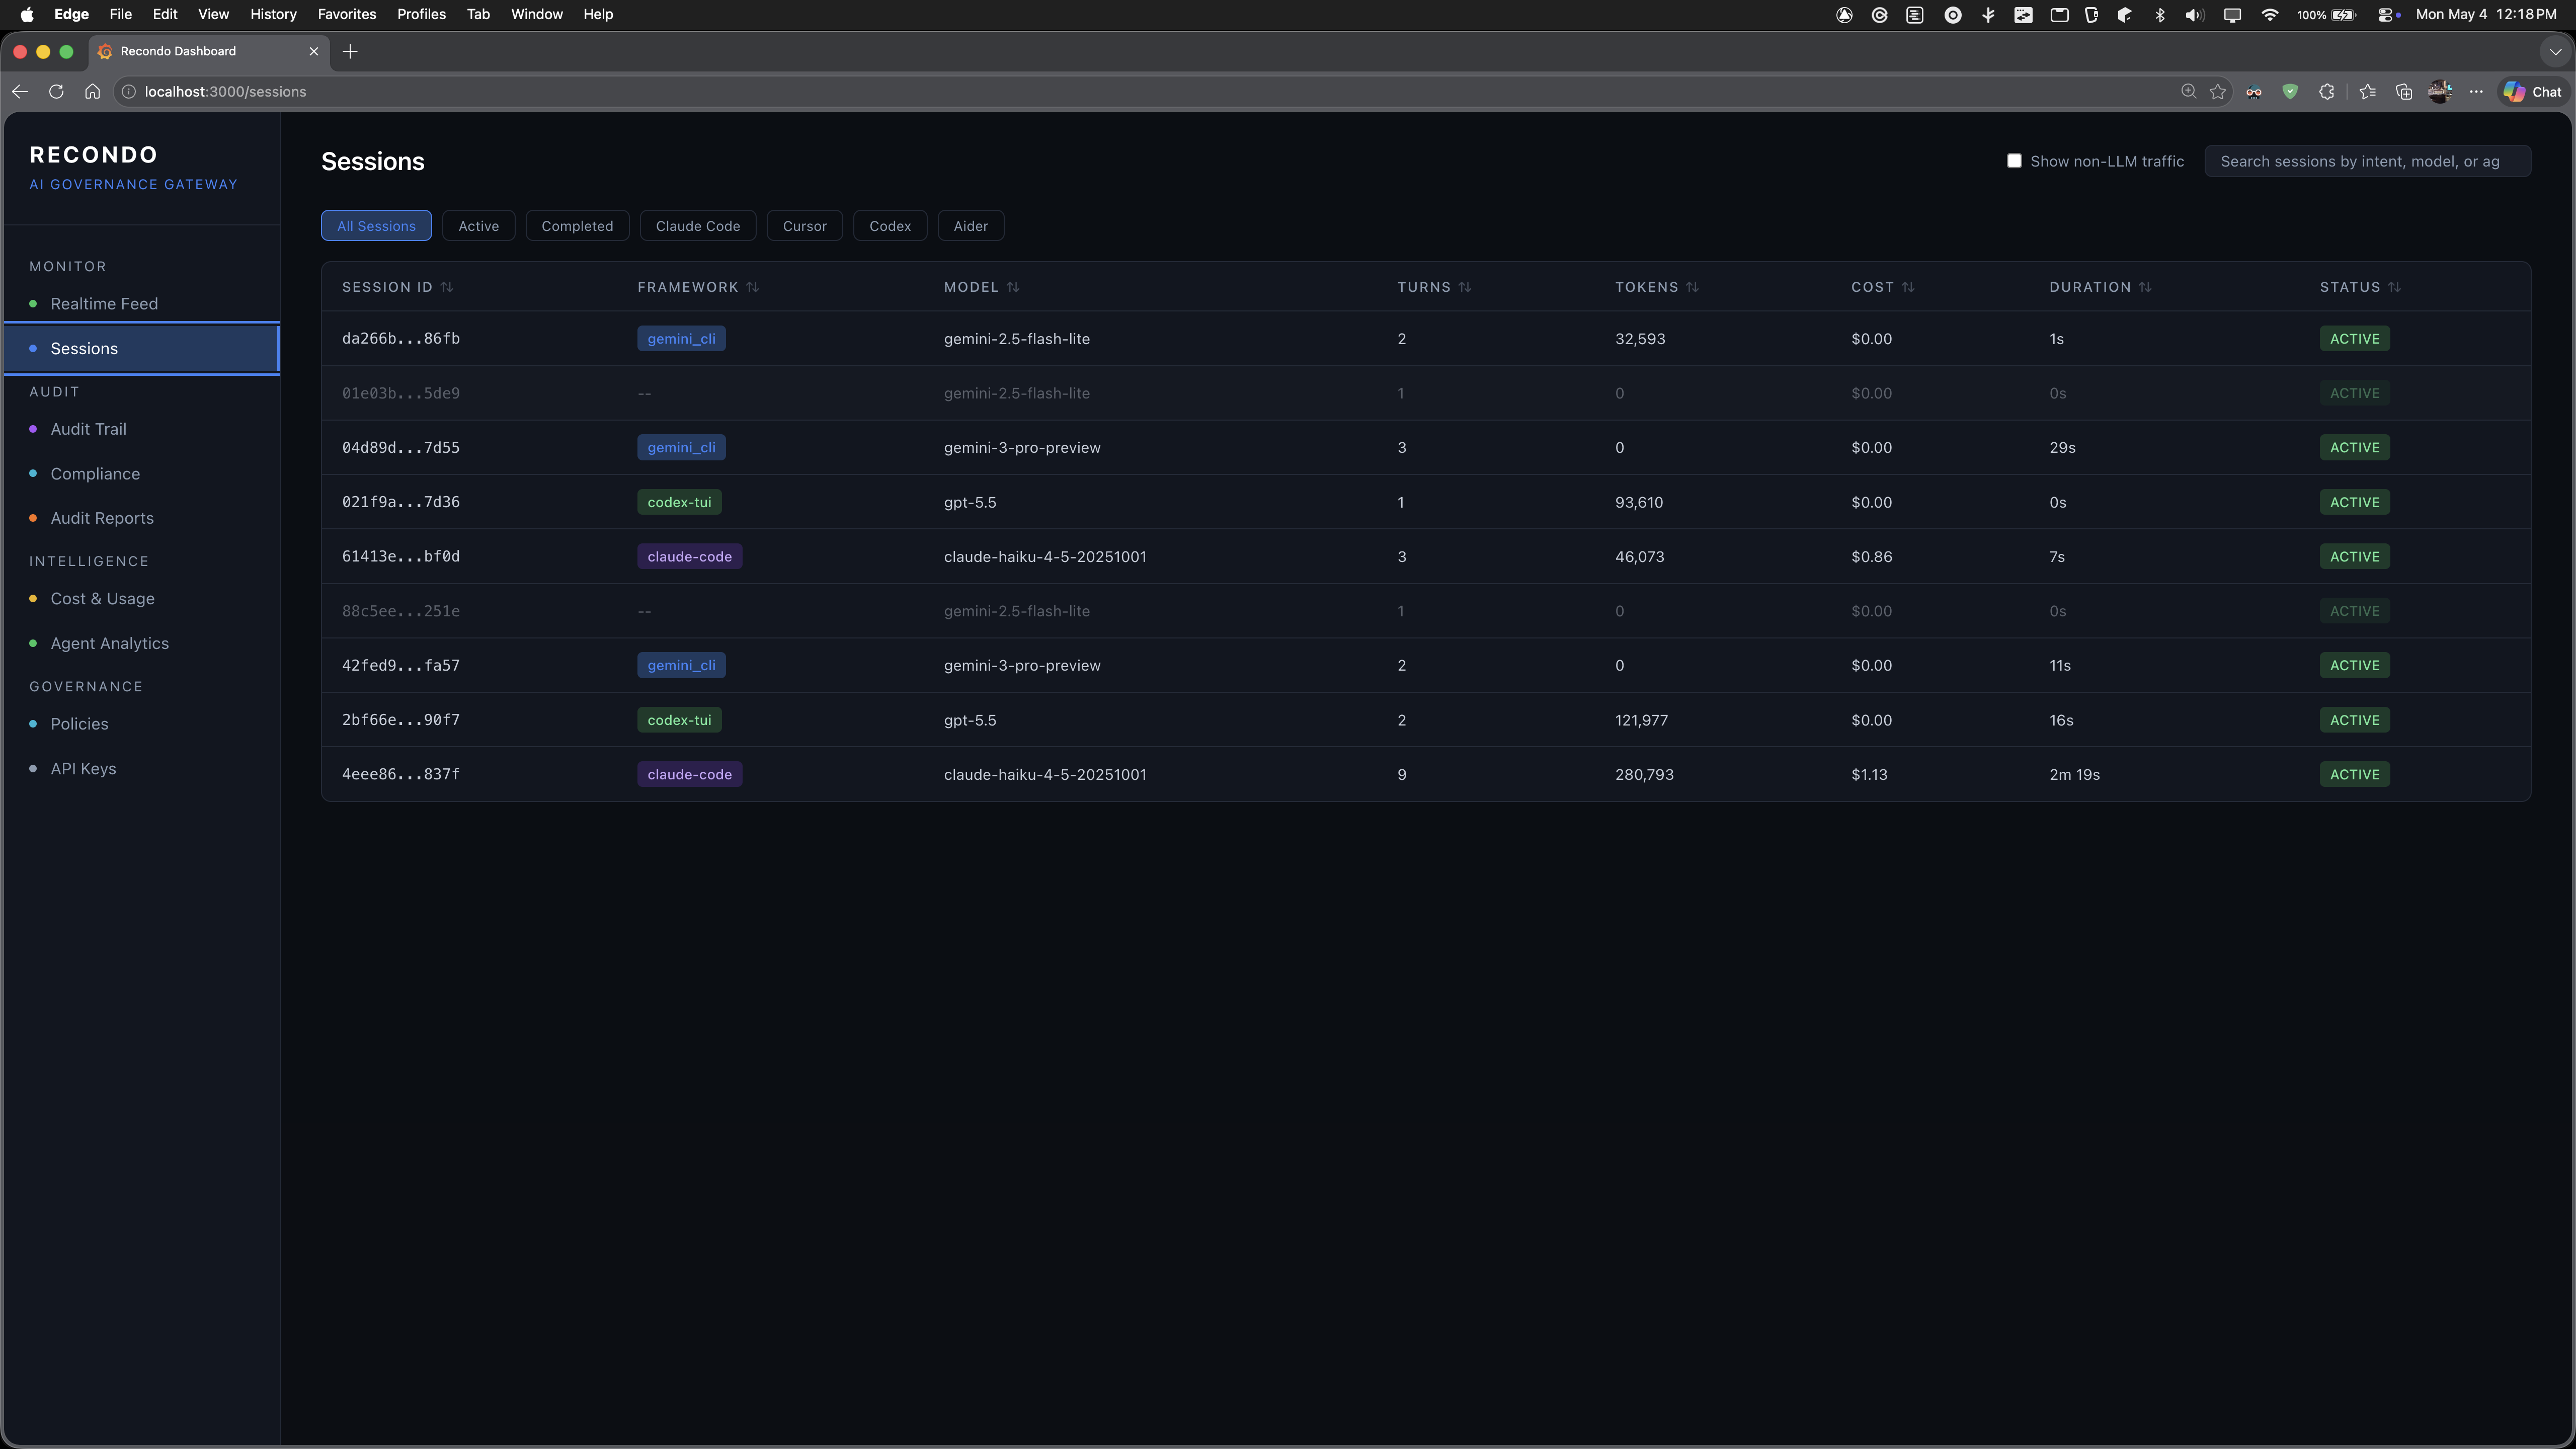
Task: Click the browser home icon
Action: click(92, 91)
